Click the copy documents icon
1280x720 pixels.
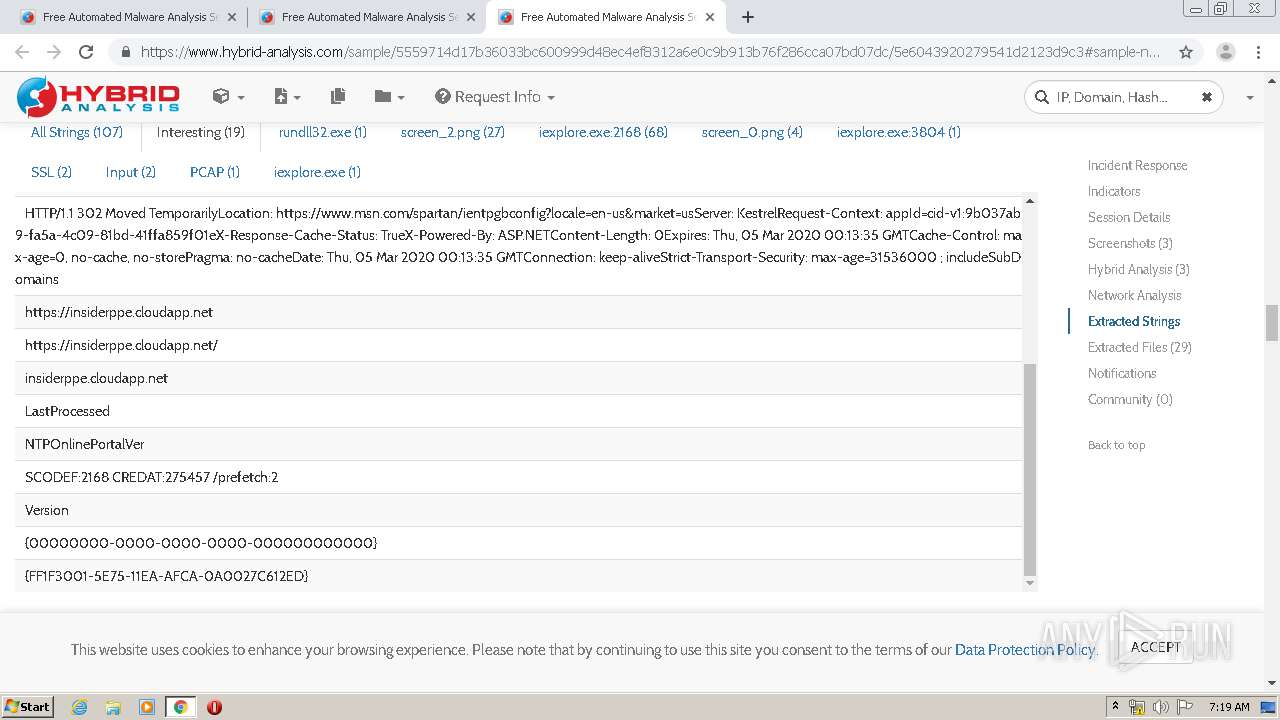pos(338,97)
